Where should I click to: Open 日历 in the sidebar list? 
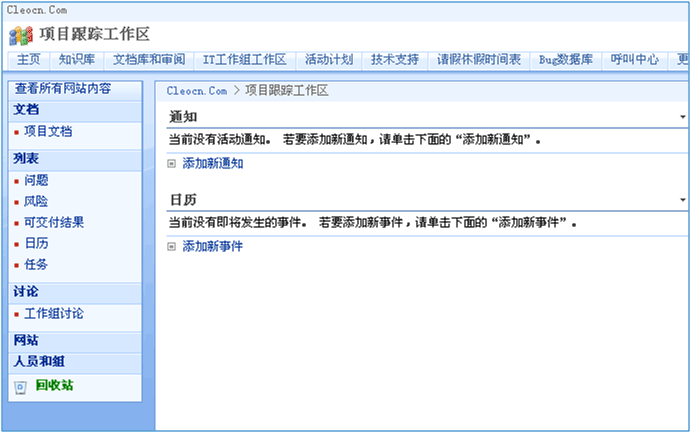36,243
